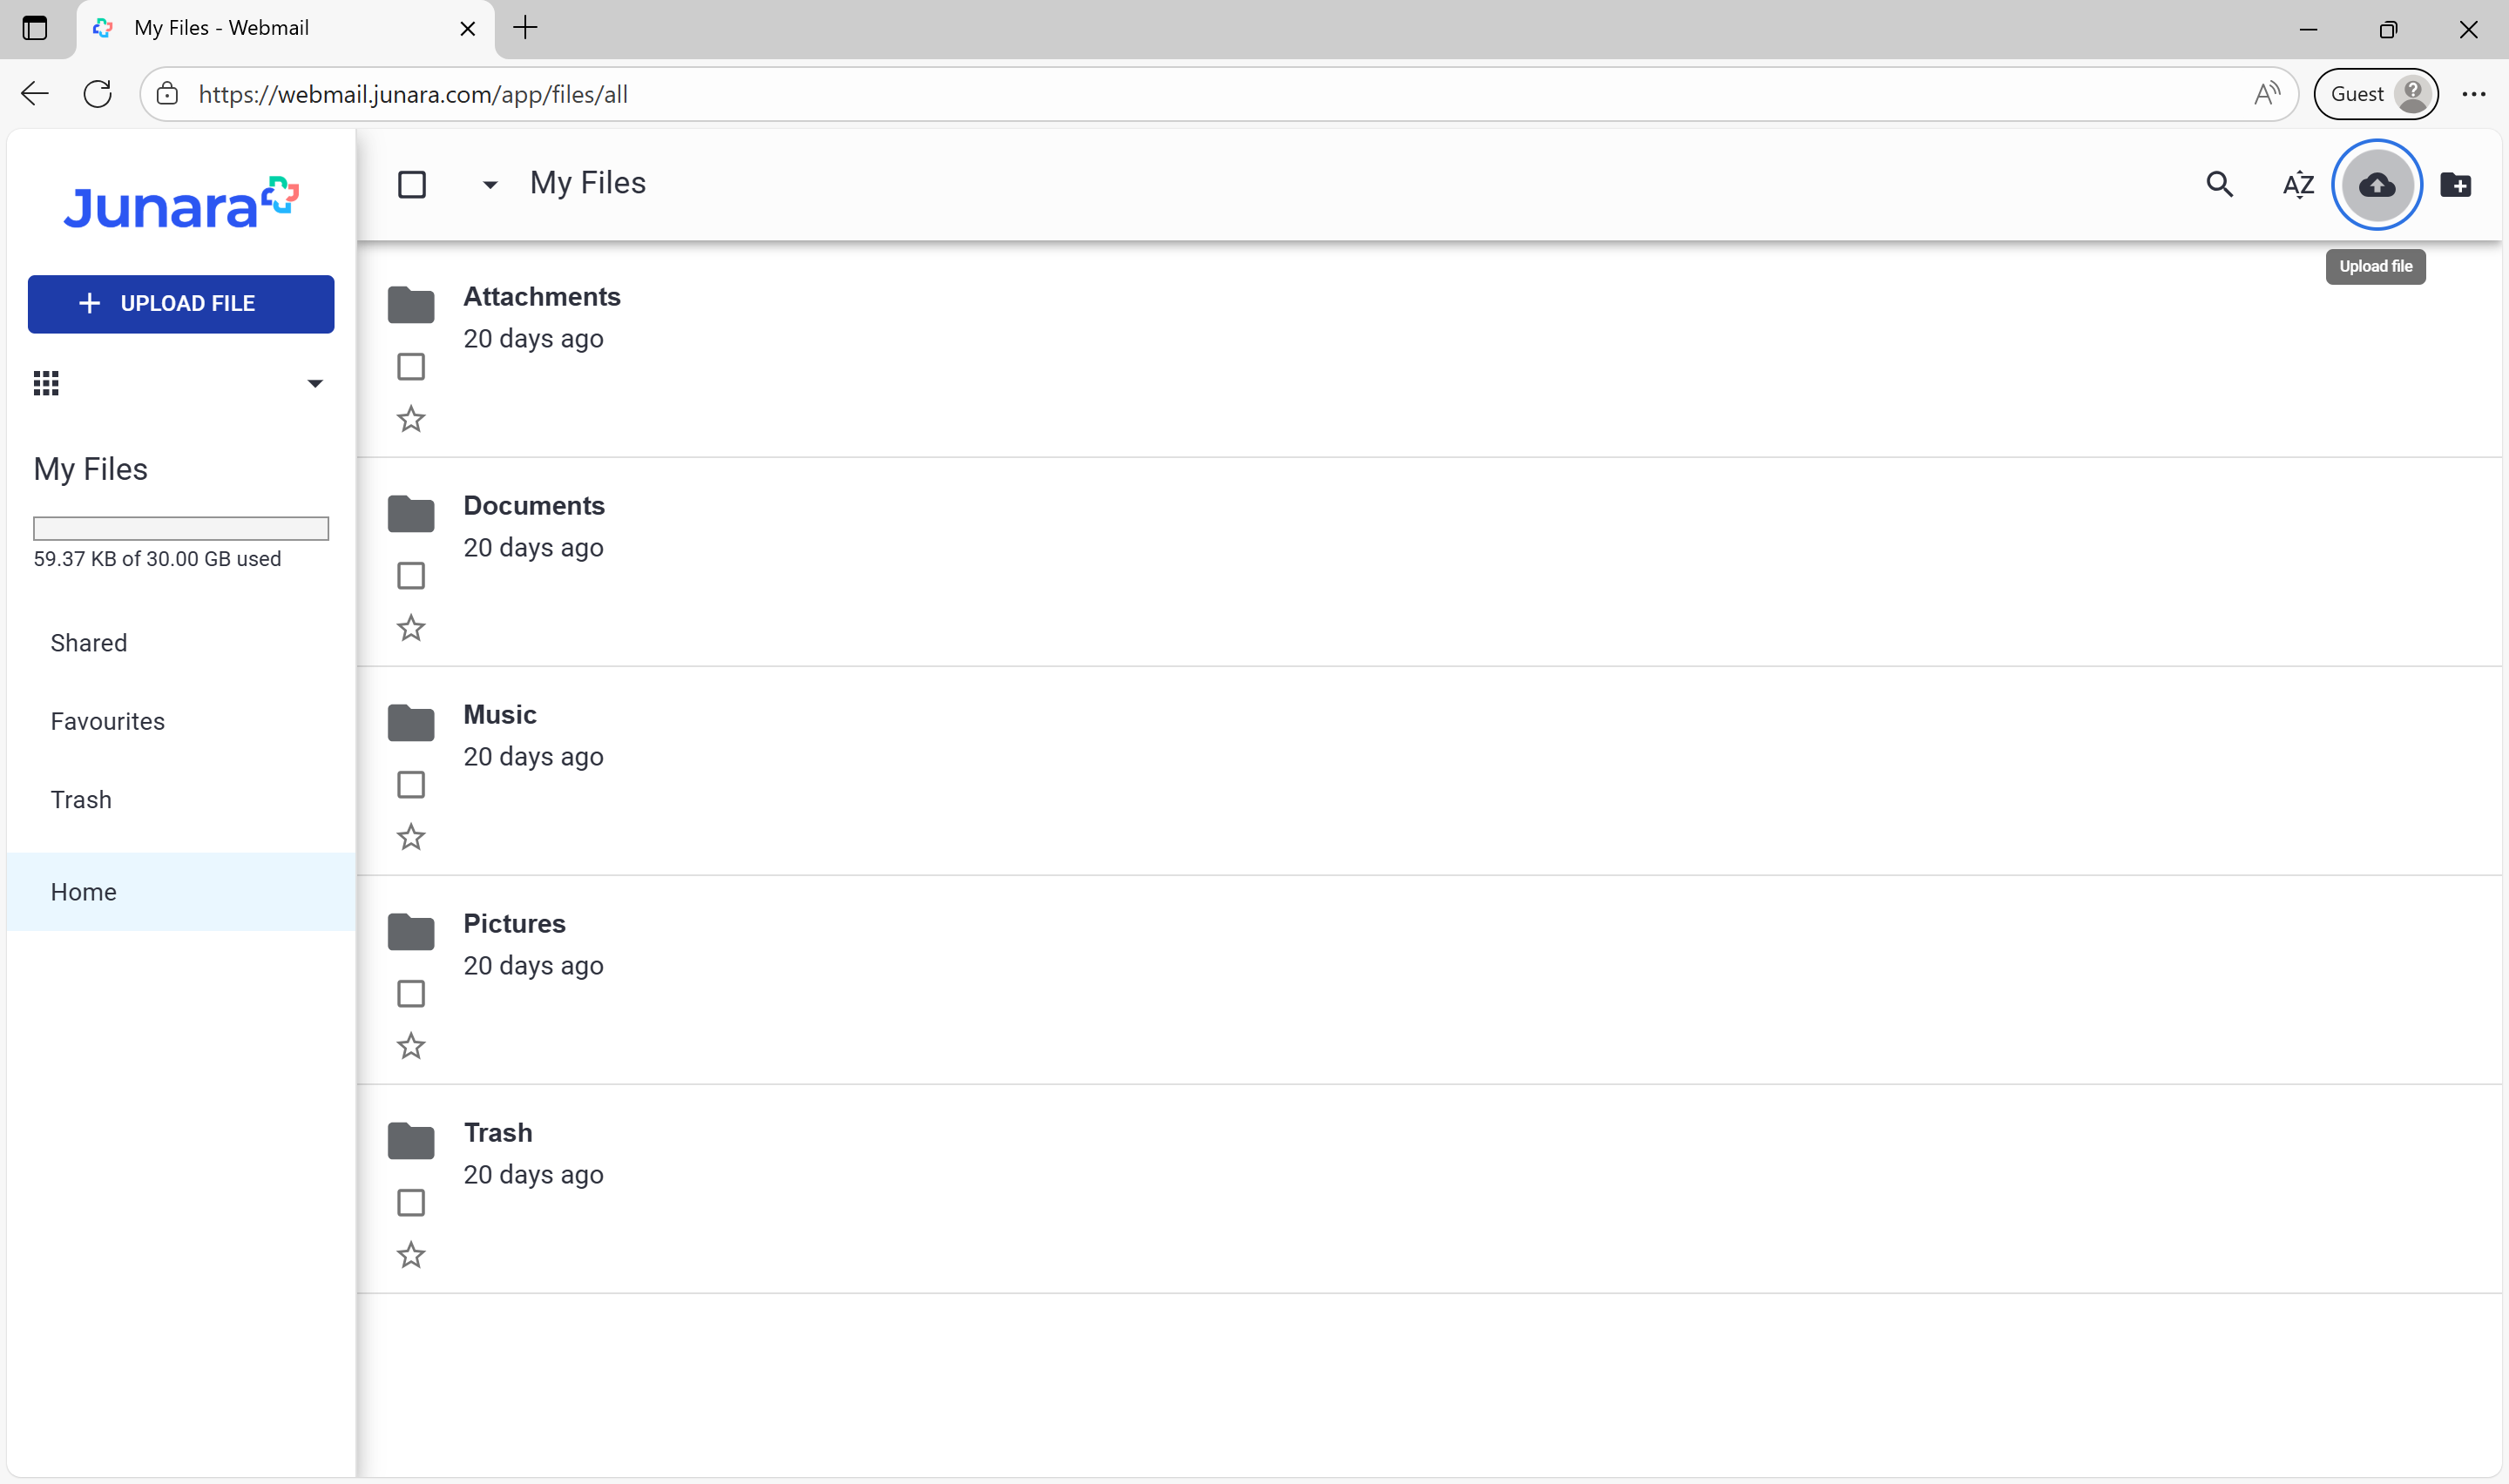Click the Attachments folder icon
The width and height of the screenshot is (2509, 1484).
(411, 304)
